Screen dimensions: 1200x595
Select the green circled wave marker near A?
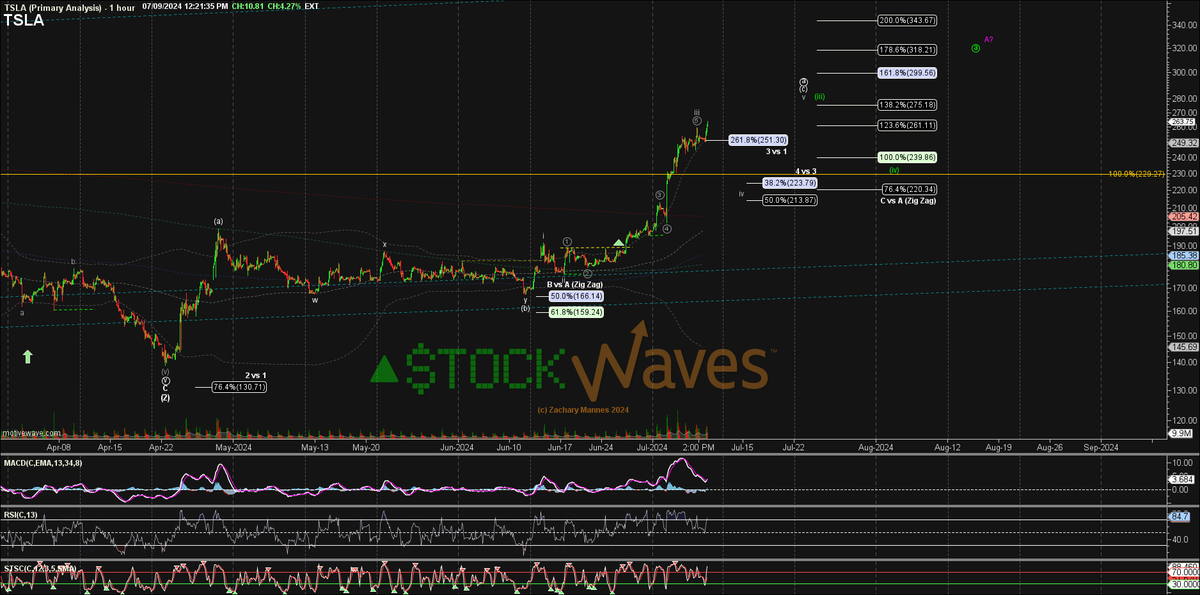974,48
